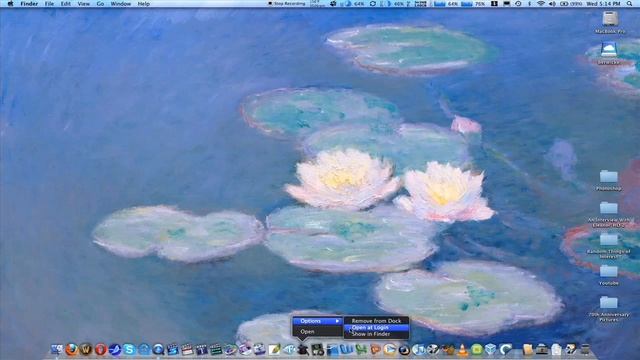Open the Edit menu
Viewport: 640px width, 360px height.
(x=65, y=4)
